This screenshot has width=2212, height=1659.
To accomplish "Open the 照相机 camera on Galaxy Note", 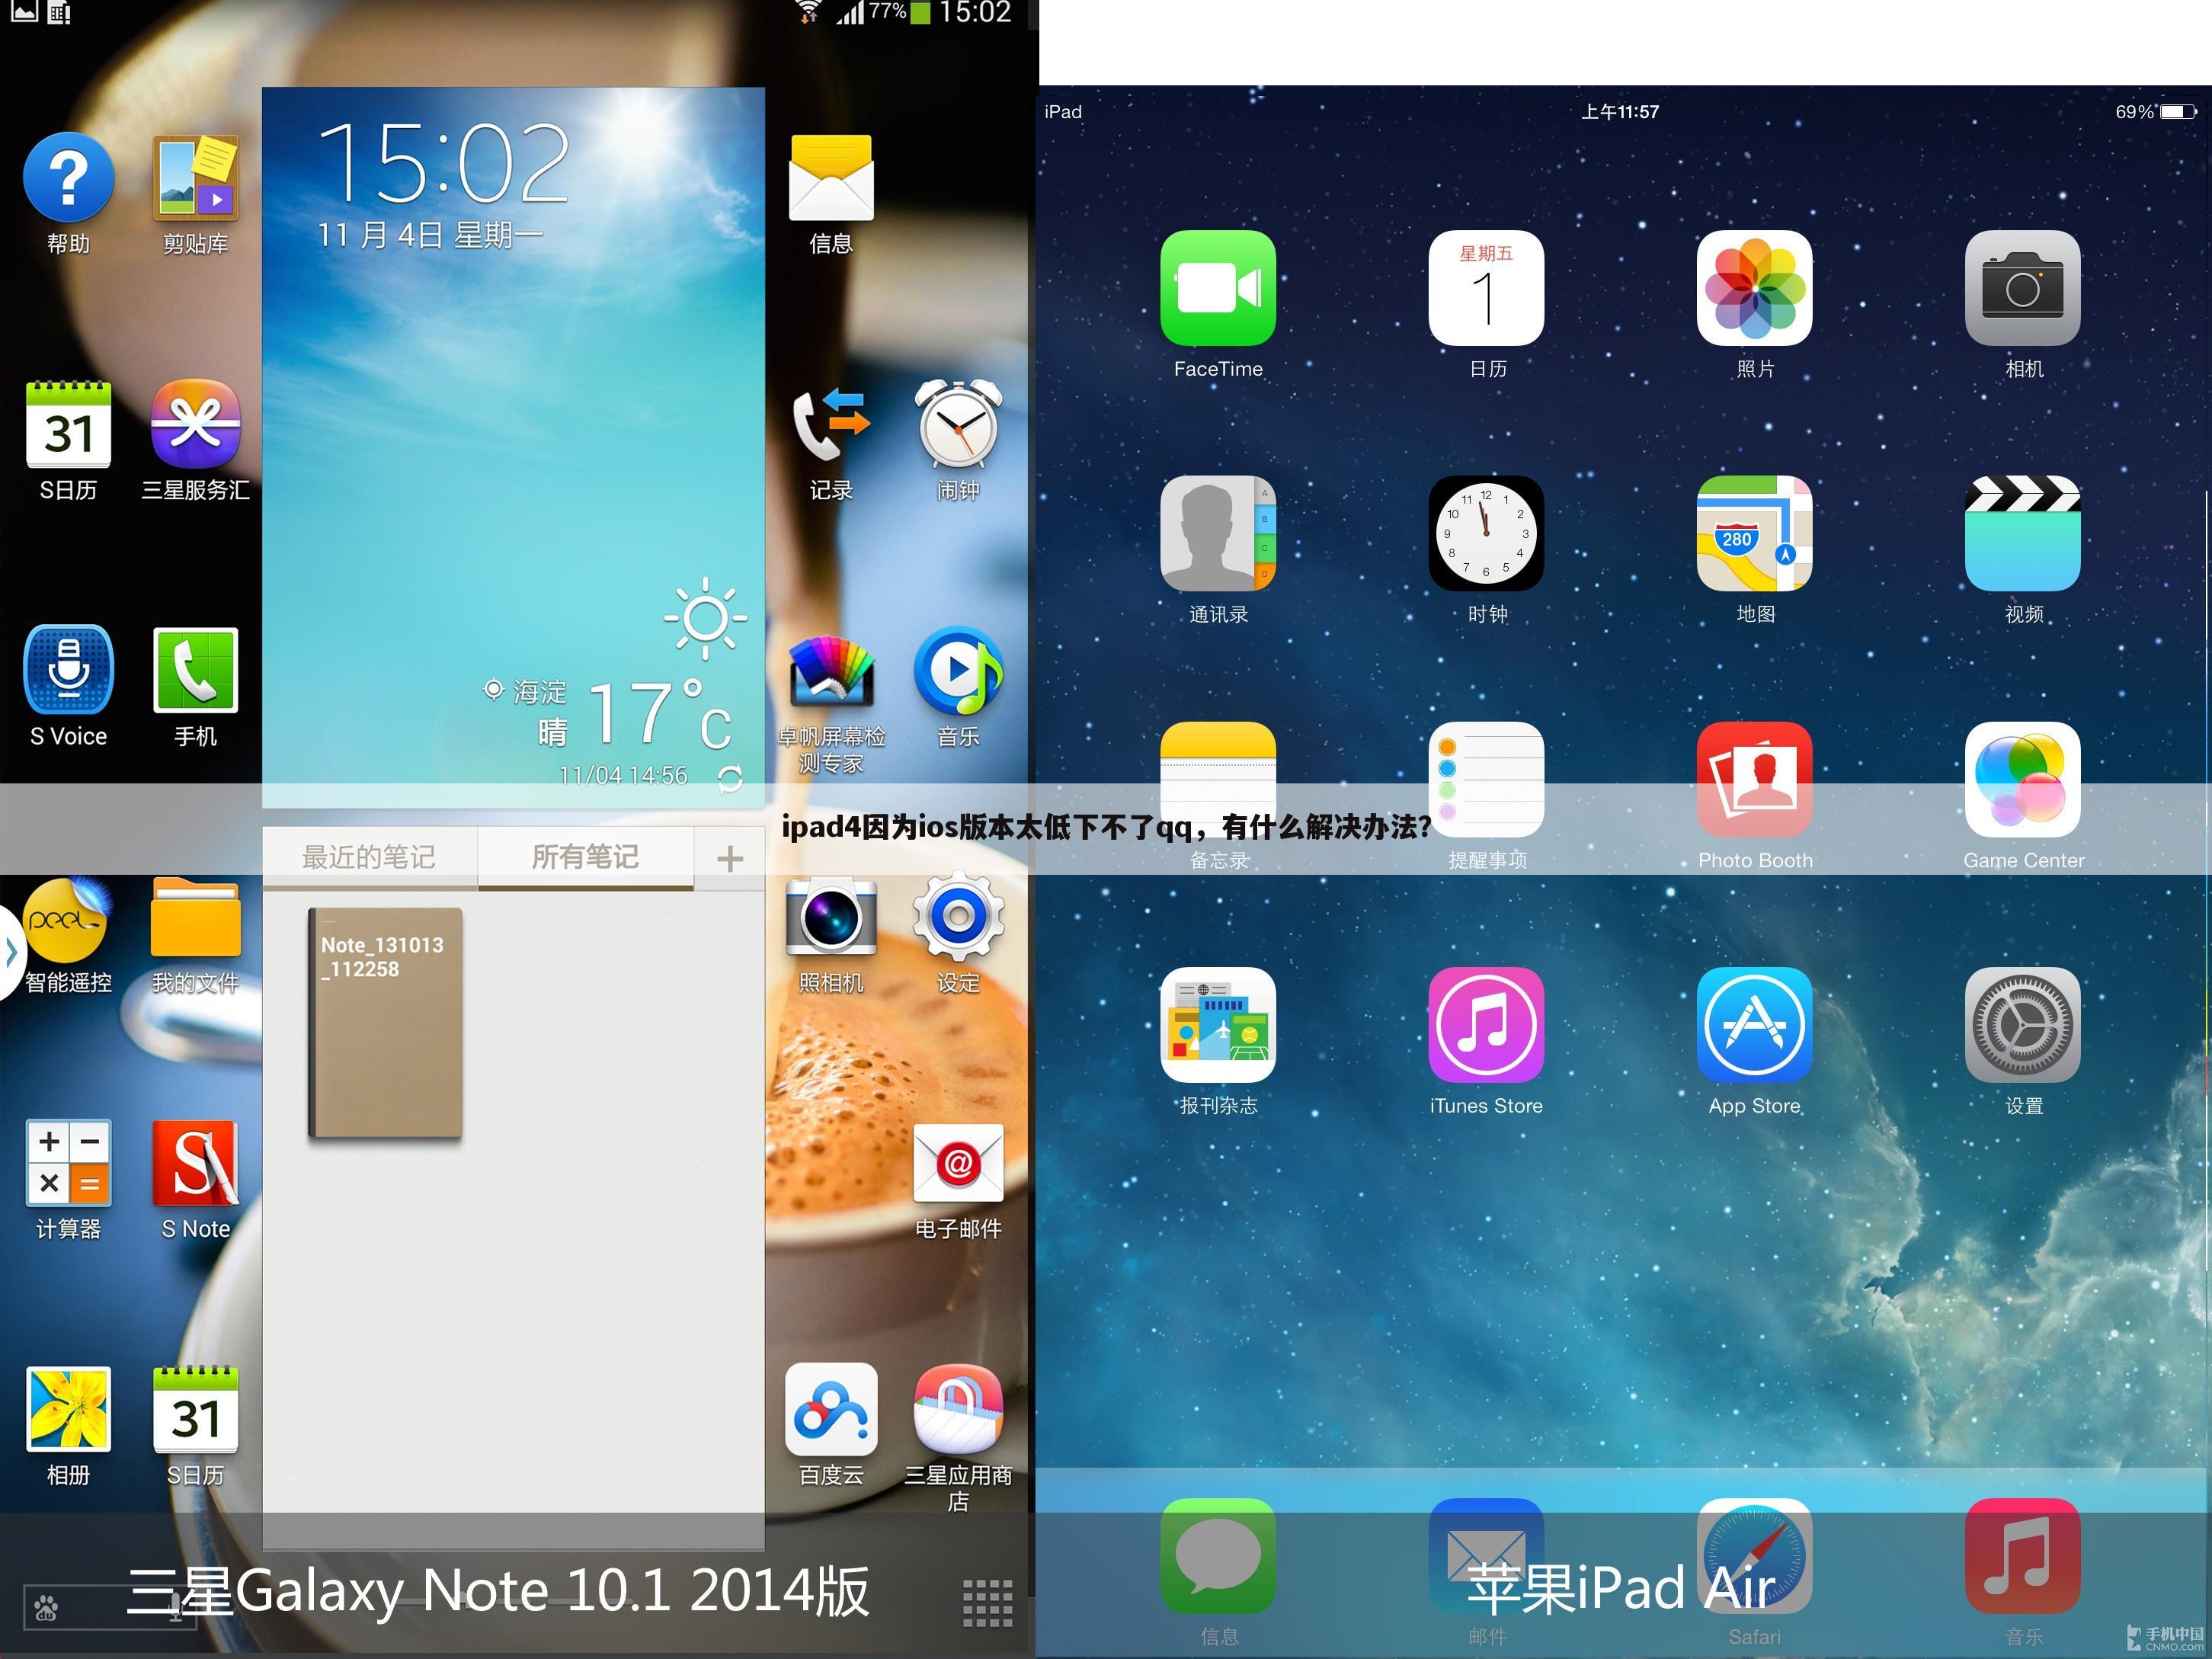I will click(x=831, y=918).
